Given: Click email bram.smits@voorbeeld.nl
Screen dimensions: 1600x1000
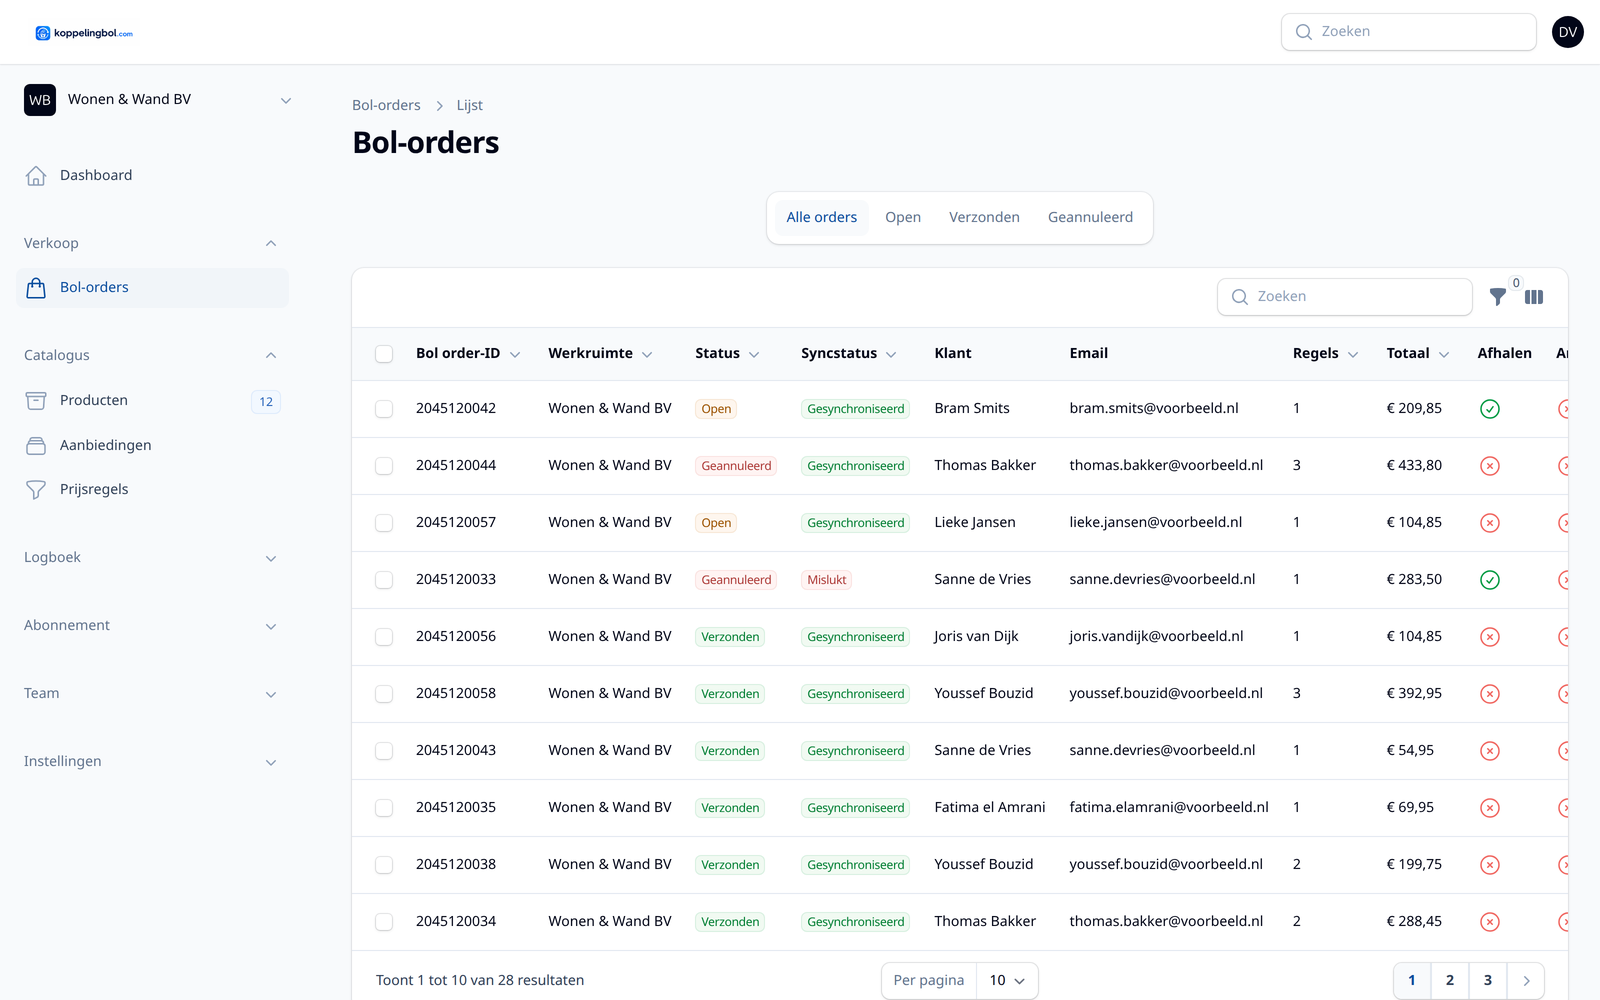Looking at the screenshot, I should (1154, 409).
